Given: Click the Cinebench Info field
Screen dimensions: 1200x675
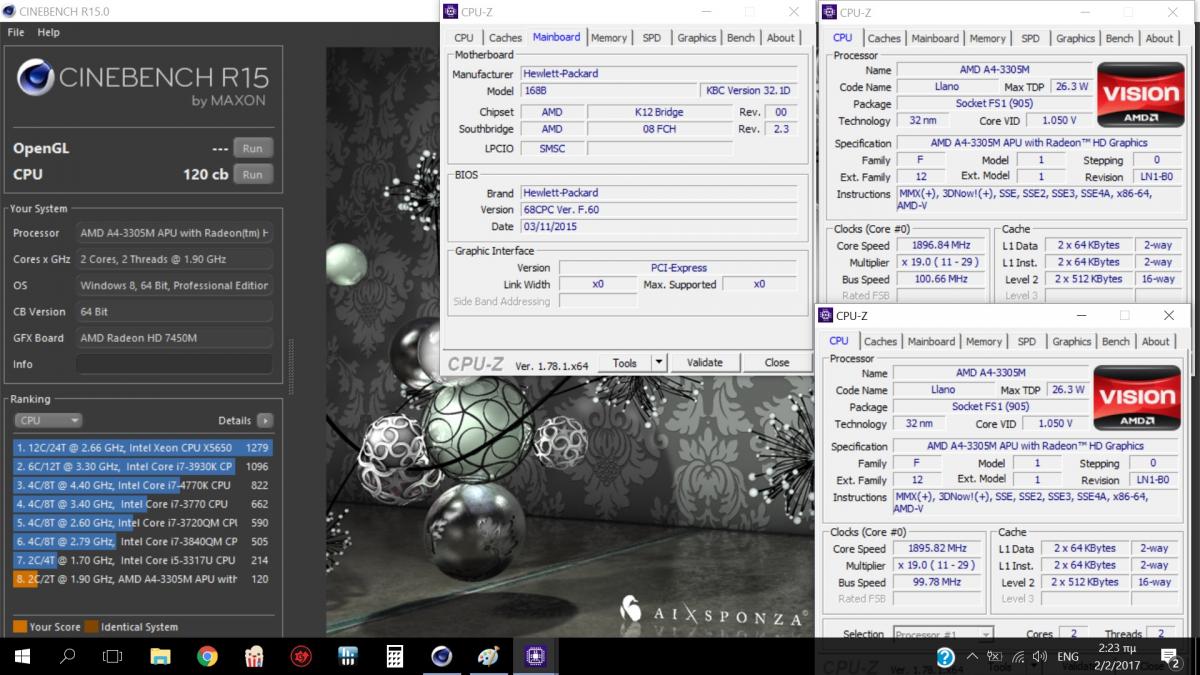Looking at the screenshot, I should (175, 364).
